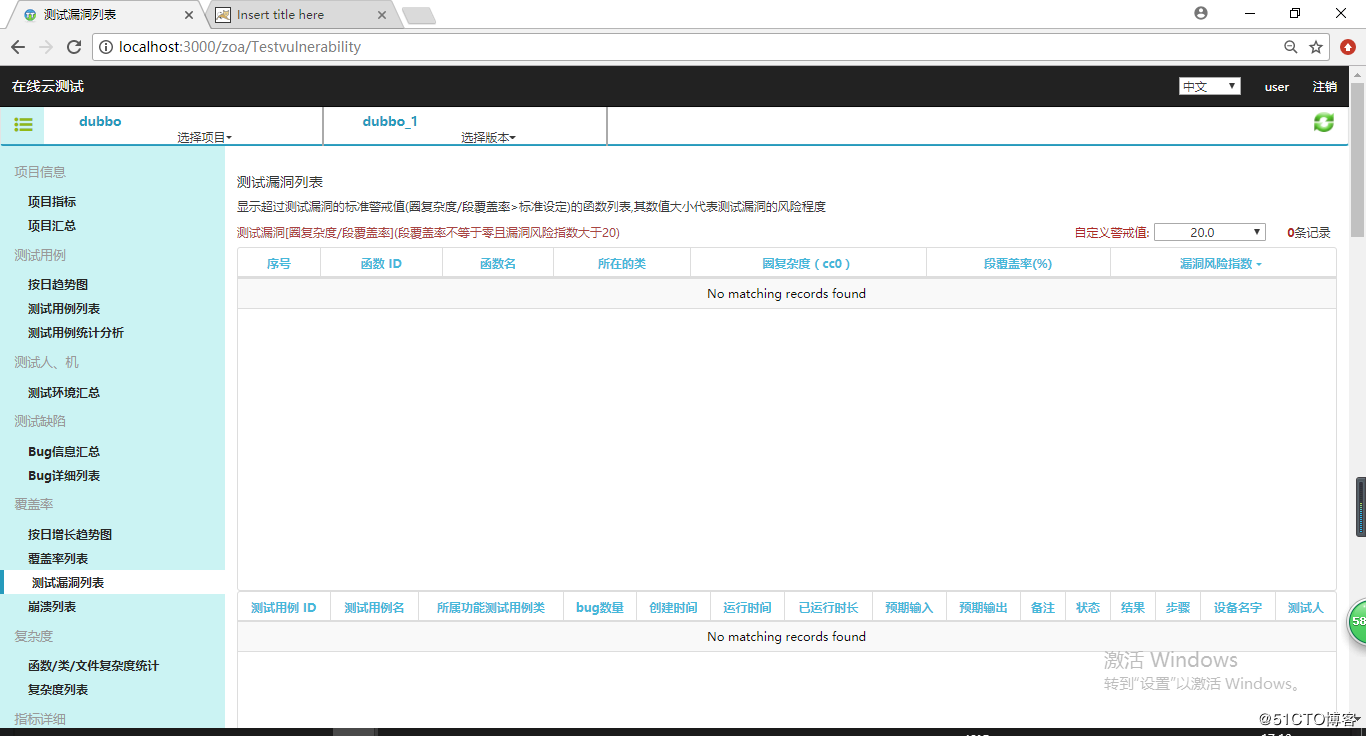Open Bug详细列表 in the sidebar
This screenshot has height=736, width=1366.
click(x=64, y=476)
